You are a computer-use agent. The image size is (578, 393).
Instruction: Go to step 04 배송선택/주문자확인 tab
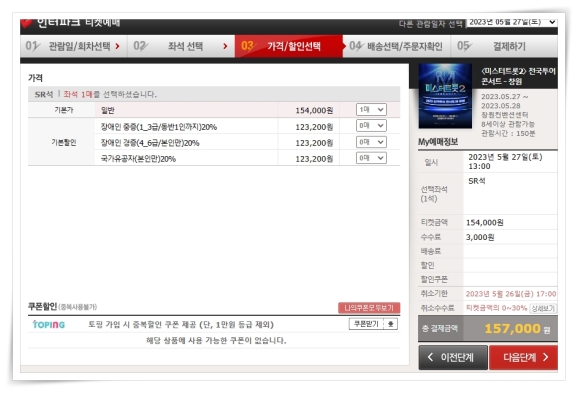397,46
